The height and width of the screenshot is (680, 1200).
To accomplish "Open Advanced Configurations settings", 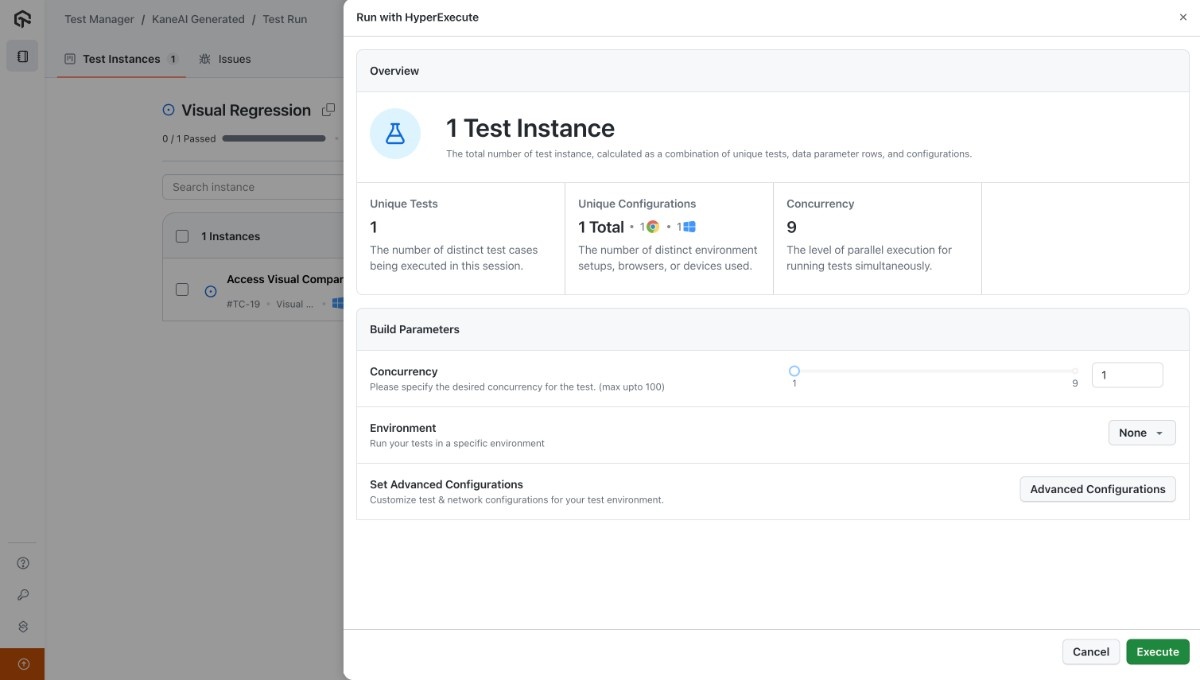I will (1097, 489).
